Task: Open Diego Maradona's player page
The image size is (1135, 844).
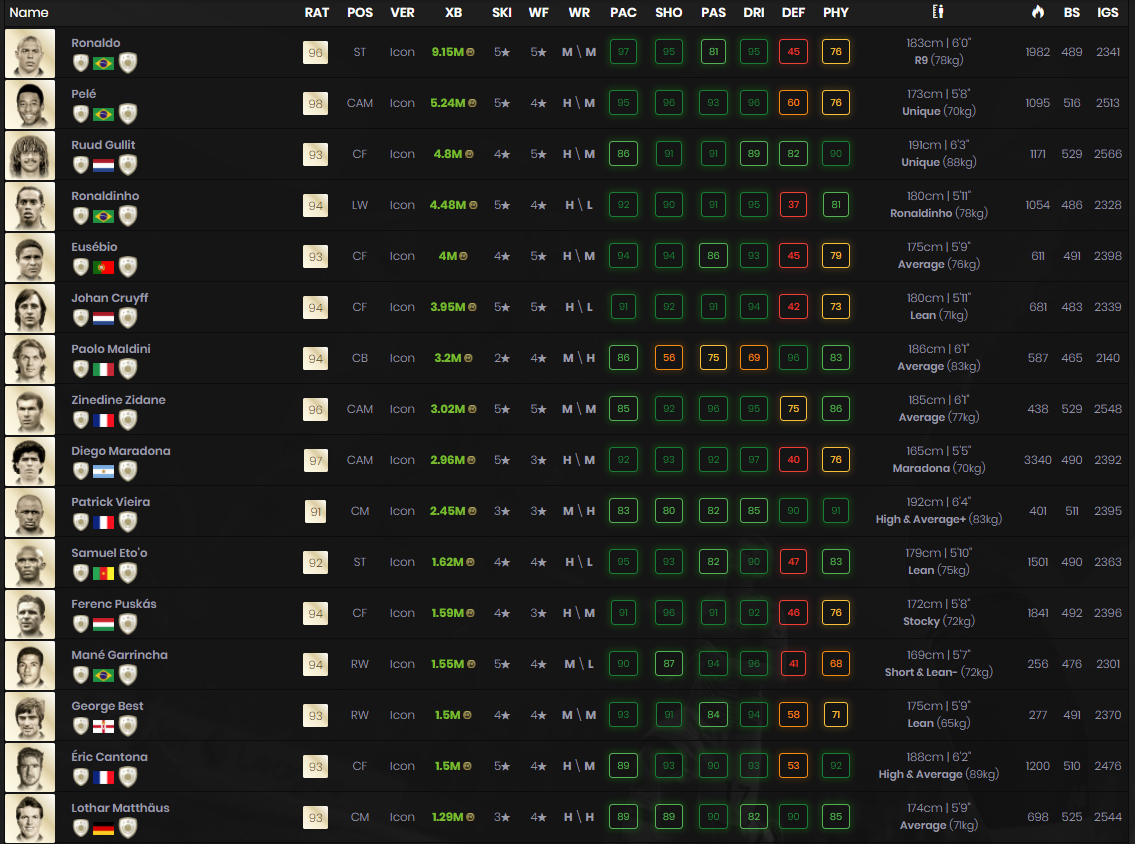Action: (121, 451)
